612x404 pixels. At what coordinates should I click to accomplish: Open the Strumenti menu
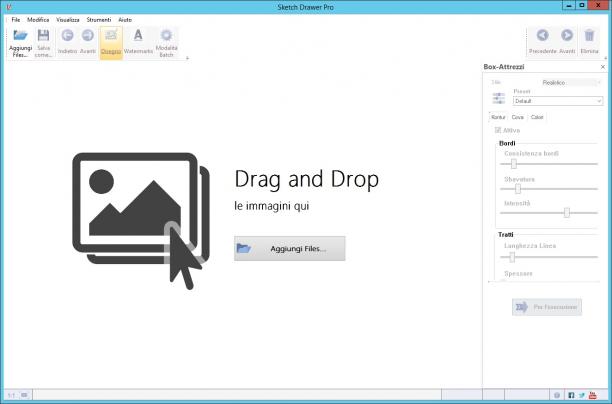pyautogui.click(x=99, y=20)
